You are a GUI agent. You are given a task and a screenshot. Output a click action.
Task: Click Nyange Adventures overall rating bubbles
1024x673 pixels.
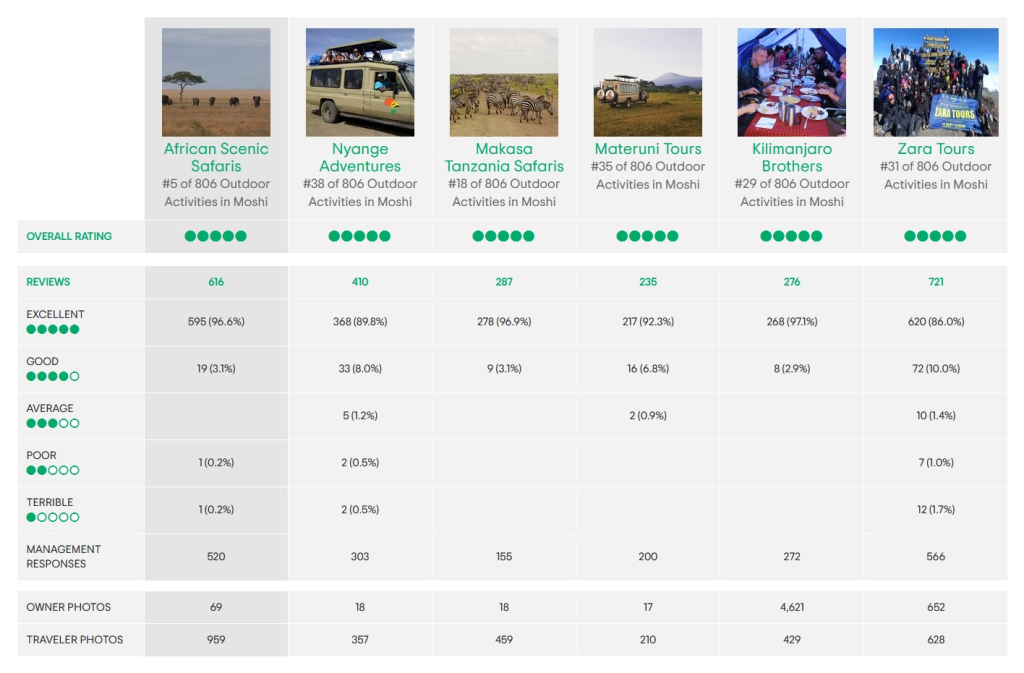click(359, 236)
